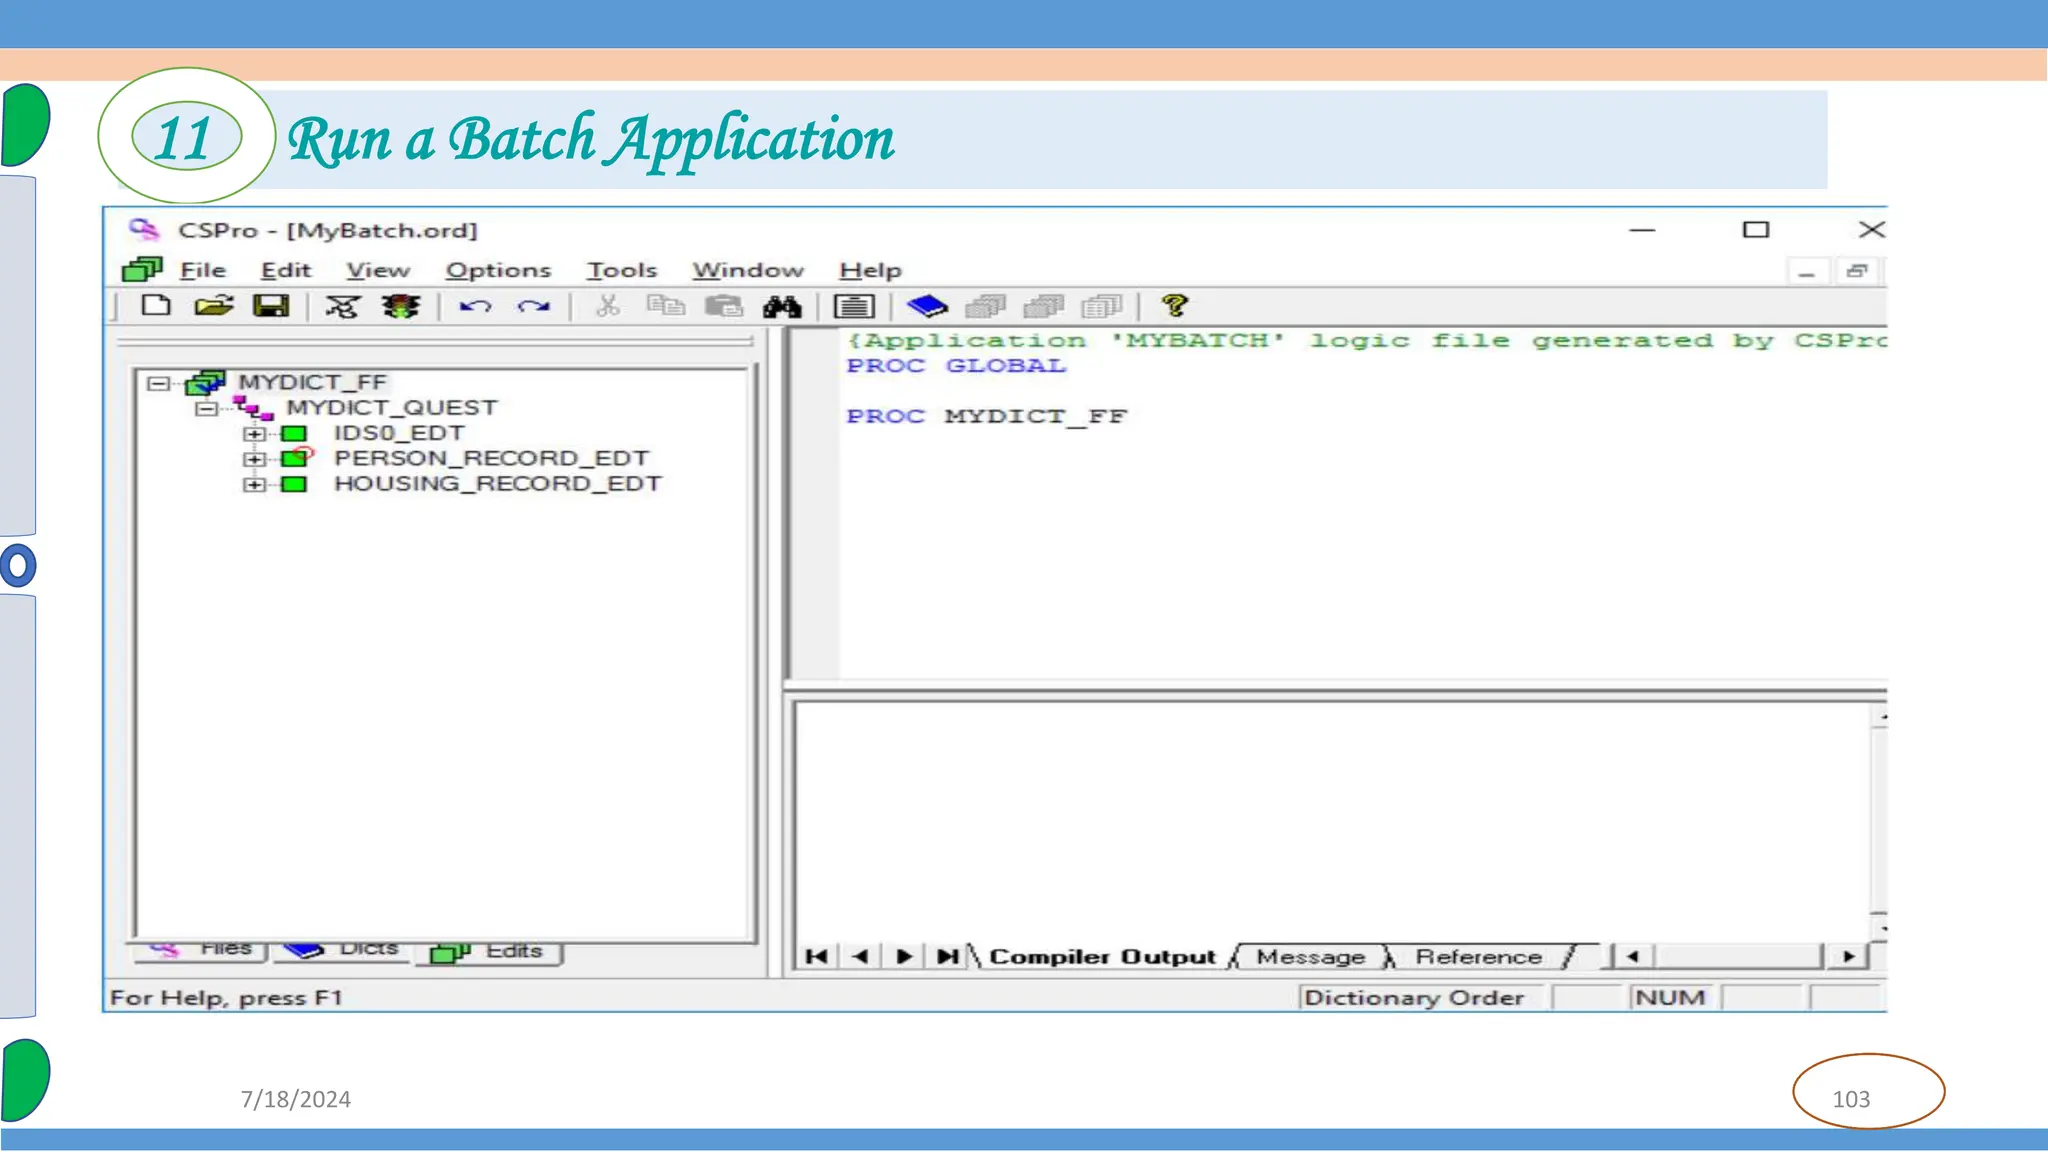This screenshot has height=1152, width=2048.
Task: Collapse the MYDICT_FF tree node
Action: pos(158,383)
